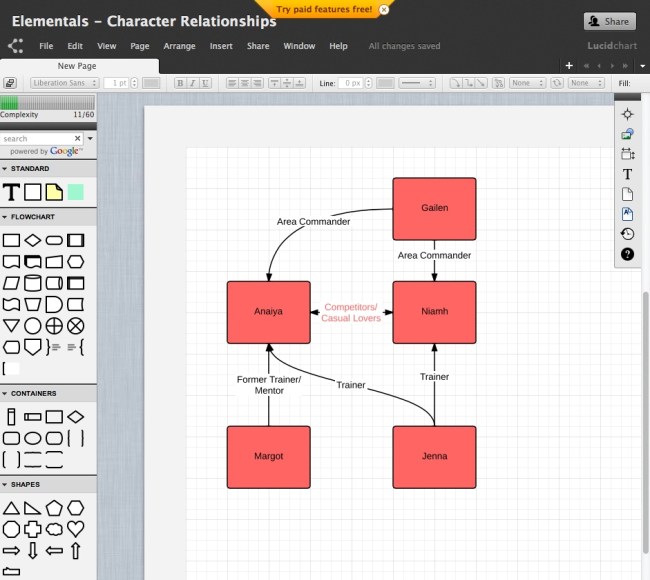Toggle underline text formatting
The image size is (650, 580).
click(205, 83)
